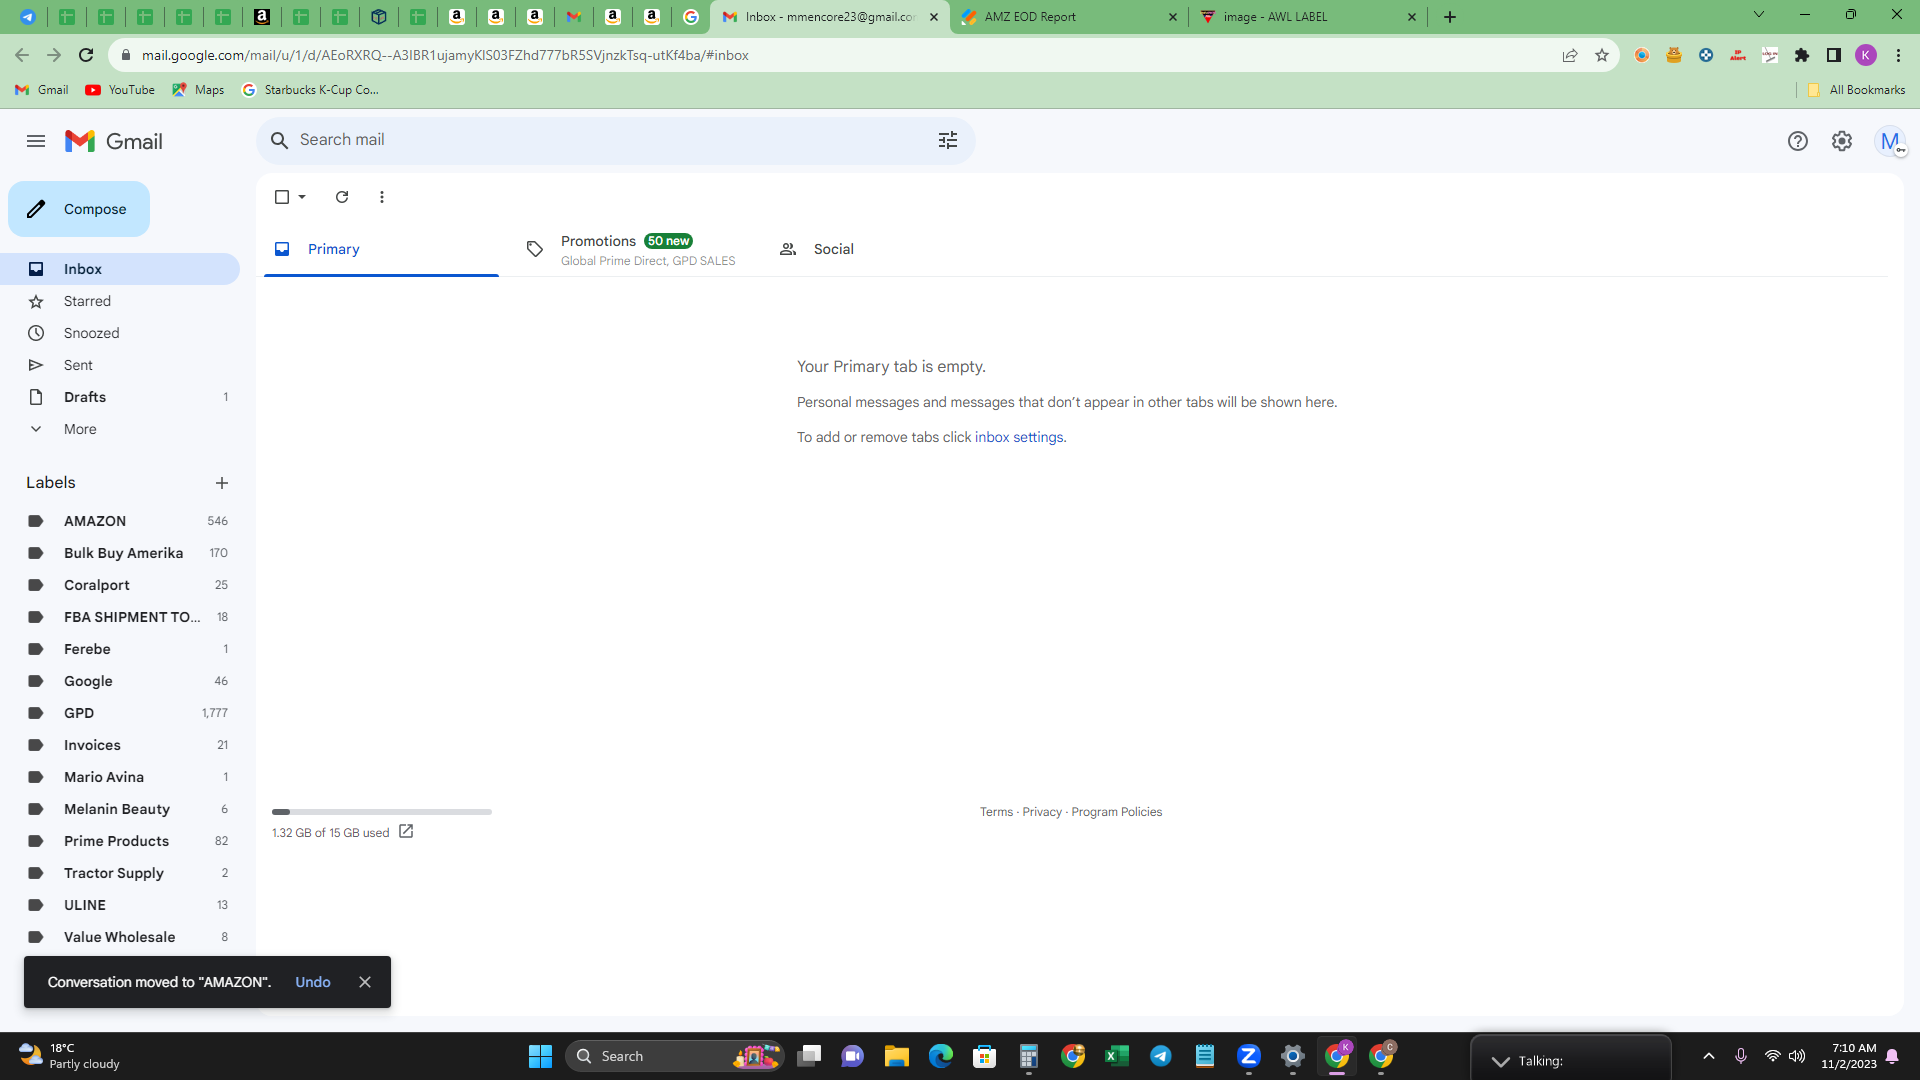
Task: Open the inbox settings link
Action: 1019,437
